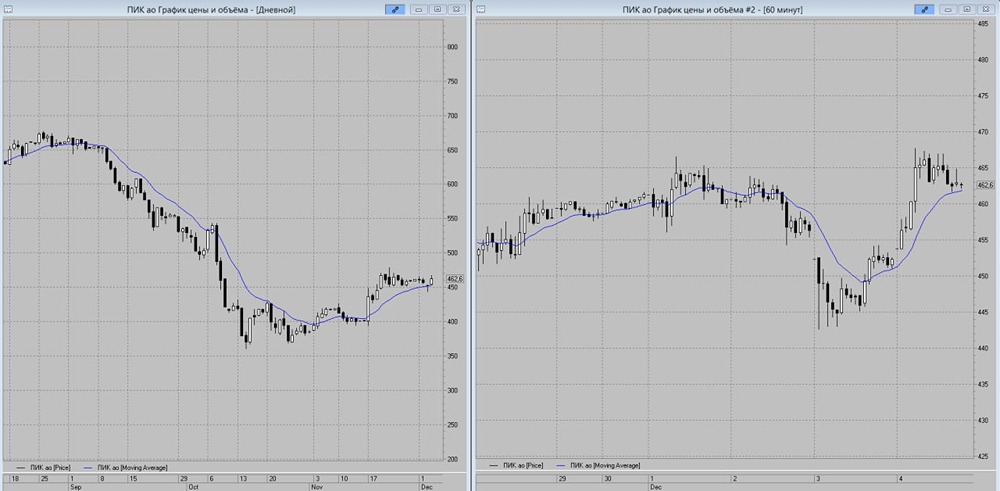Image resolution: width=1000 pixels, height=491 pixels.
Task: Click the 350 price level on daily chart axis
Action: (453, 356)
